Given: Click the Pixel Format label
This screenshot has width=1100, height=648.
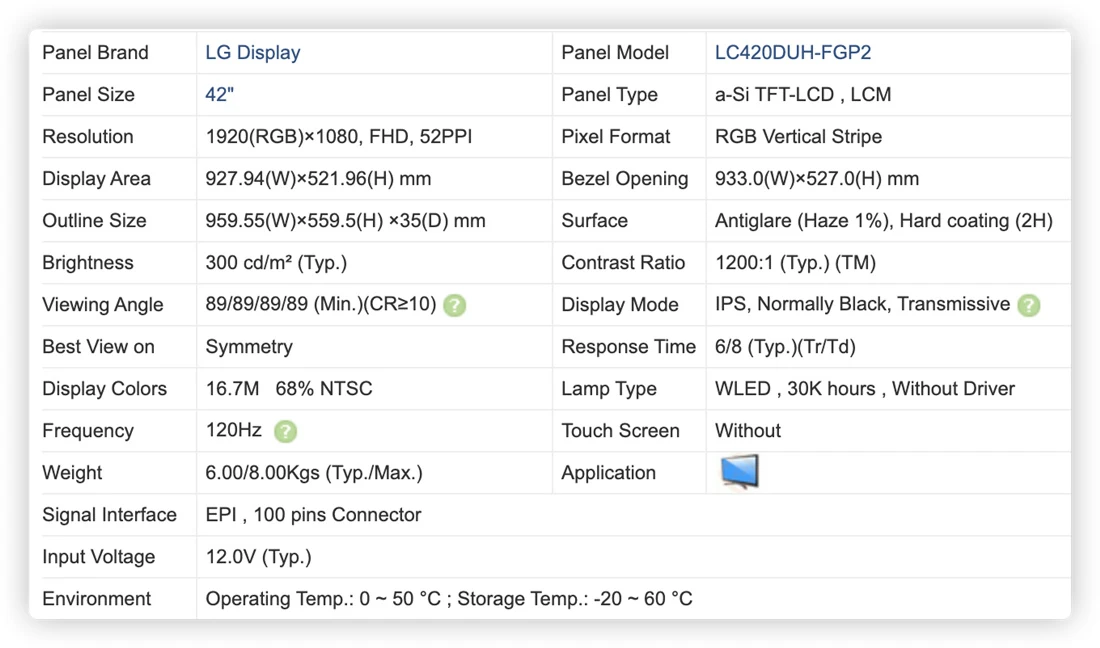Looking at the screenshot, I should click(616, 137).
